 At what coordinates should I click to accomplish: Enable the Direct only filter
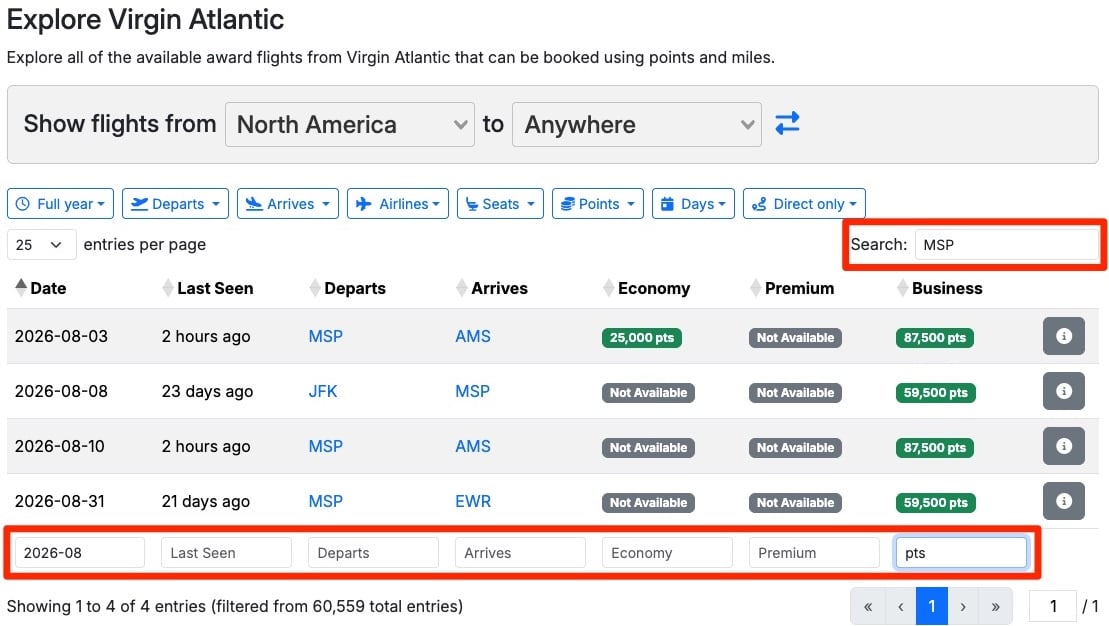(804, 203)
